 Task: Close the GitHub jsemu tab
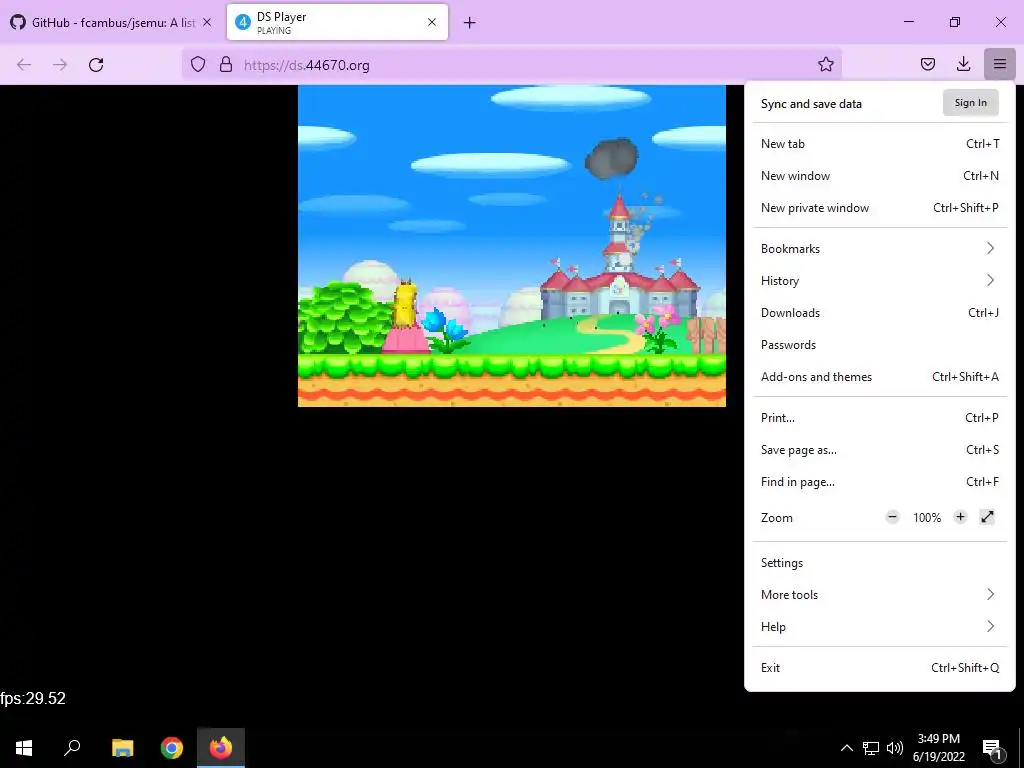point(207,22)
